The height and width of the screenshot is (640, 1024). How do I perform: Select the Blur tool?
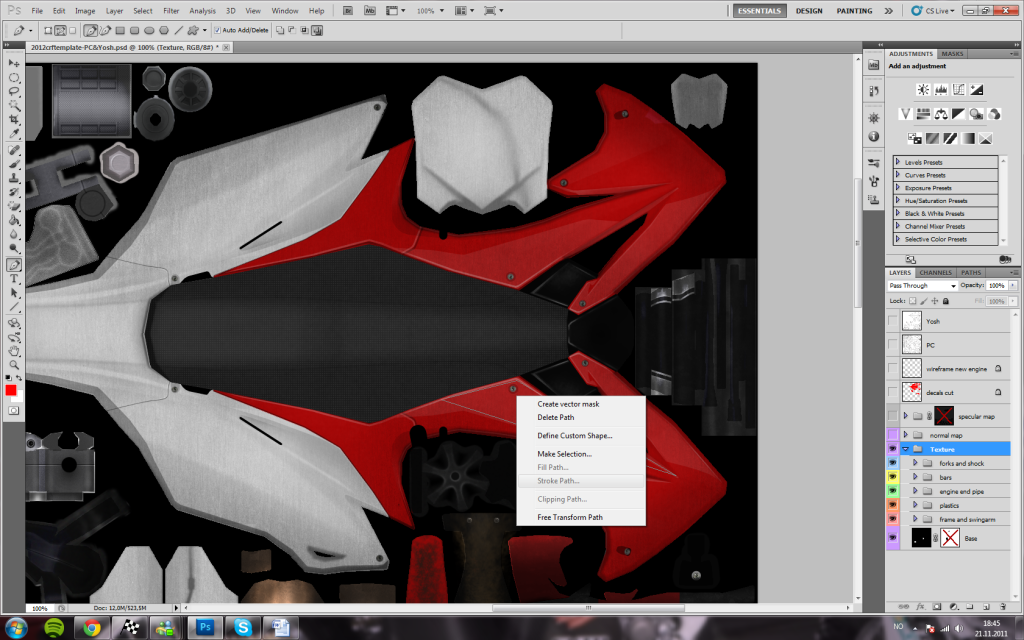[x=14, y=234]
